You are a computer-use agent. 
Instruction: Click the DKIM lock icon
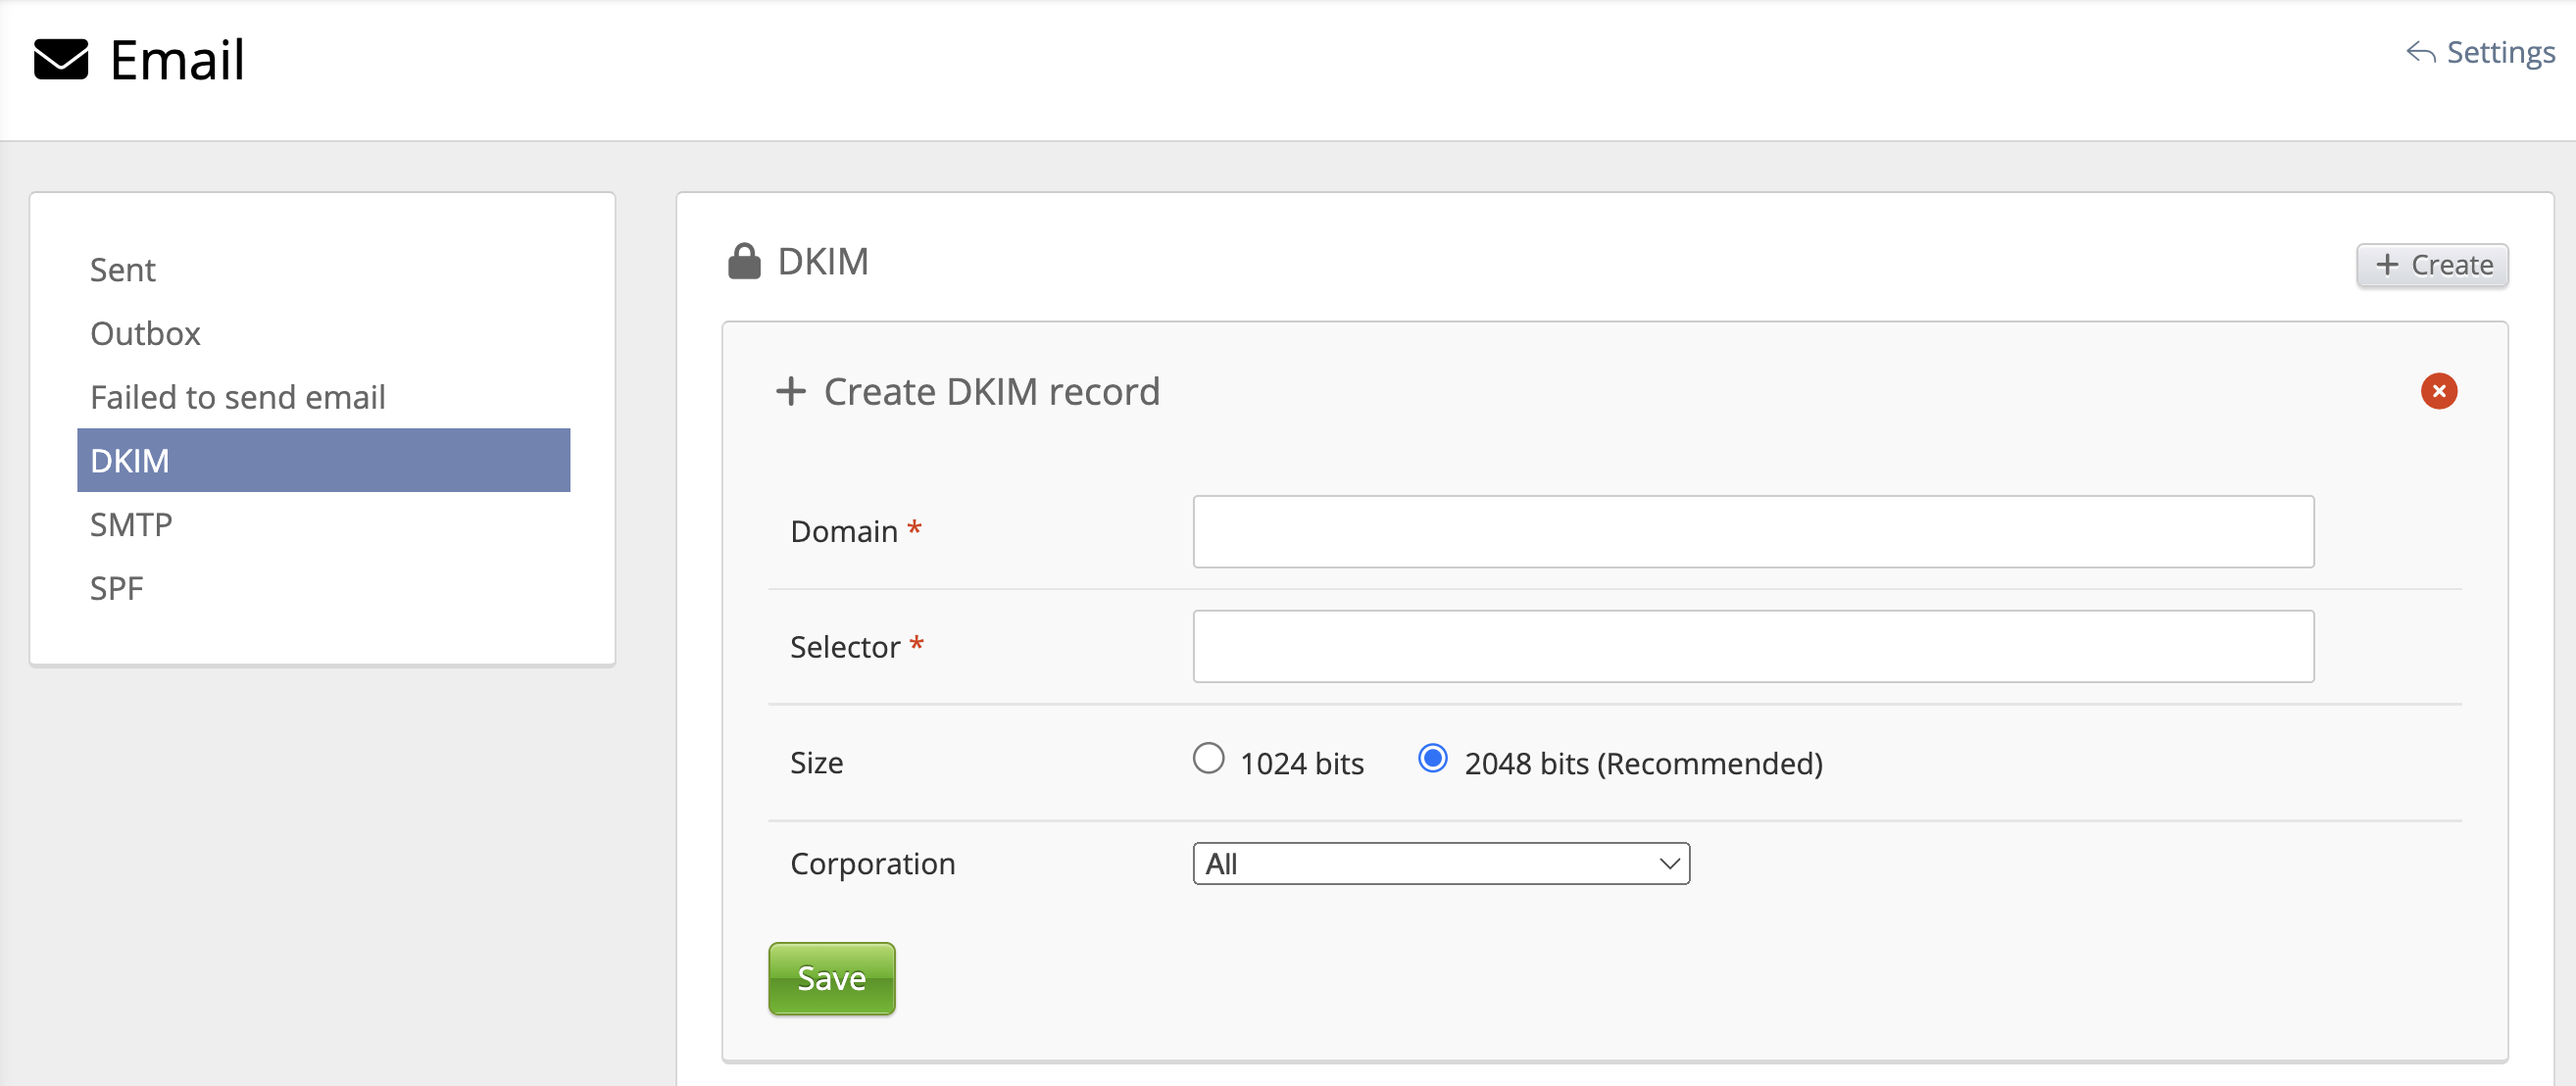(x=744, y=261)
